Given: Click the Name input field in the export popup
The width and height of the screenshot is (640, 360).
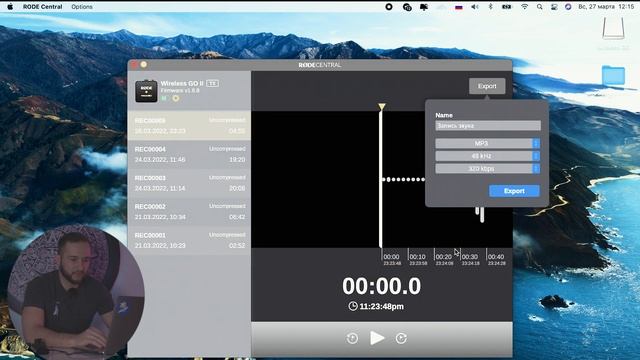Looking at the screenshot, I should click(488, 126).
